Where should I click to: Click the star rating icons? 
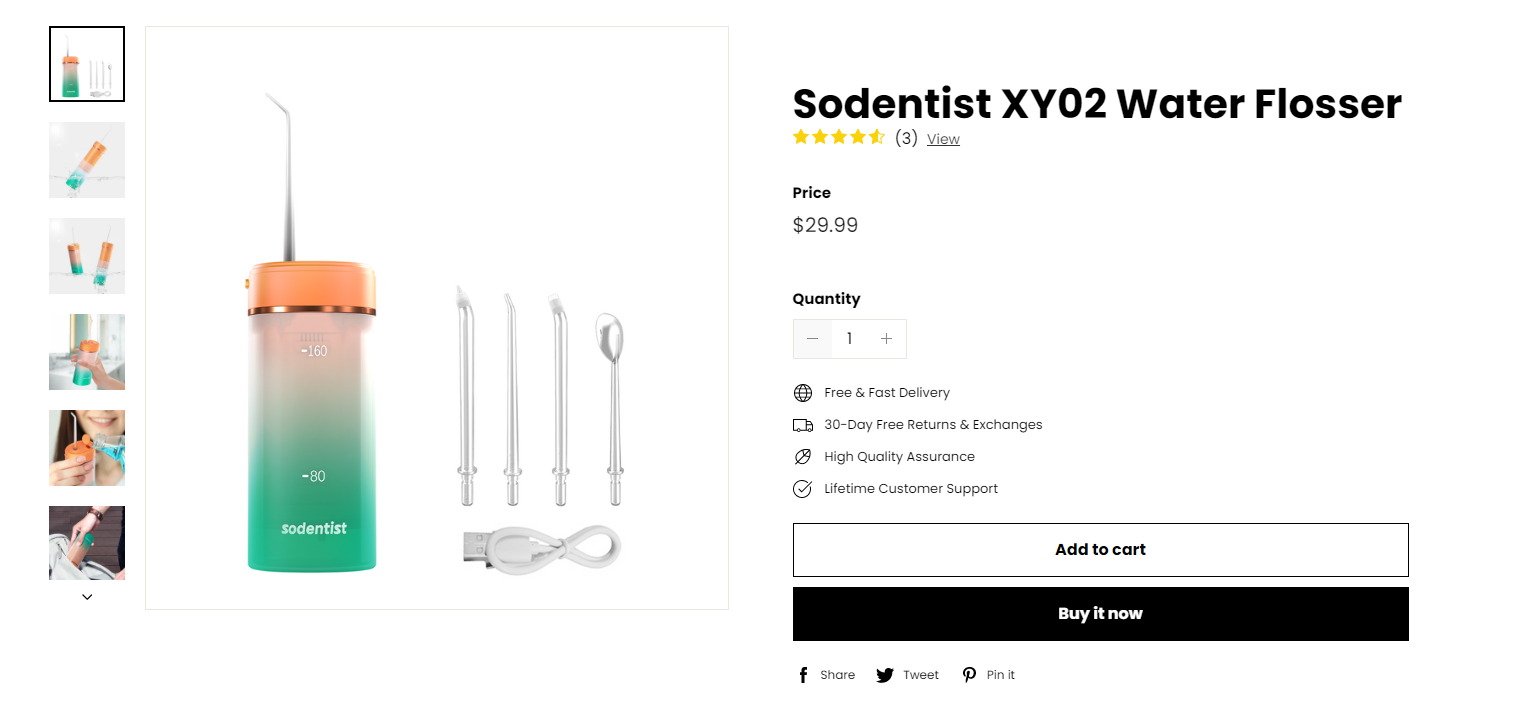point(839,138)
